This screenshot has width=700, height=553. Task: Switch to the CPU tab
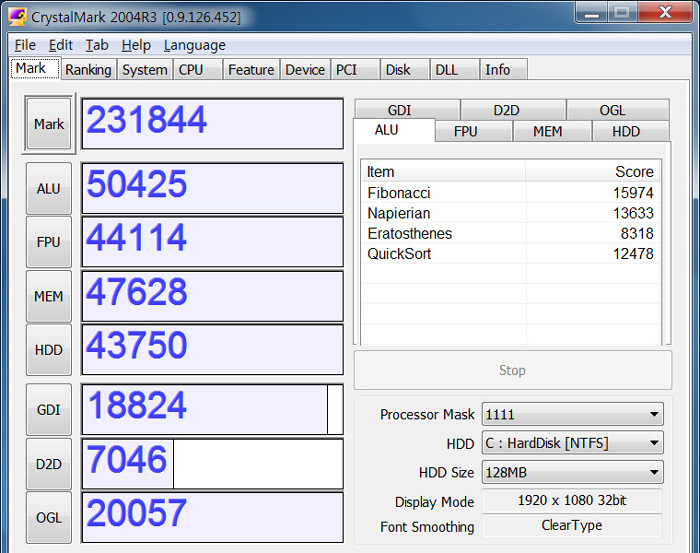pos(198,70)
